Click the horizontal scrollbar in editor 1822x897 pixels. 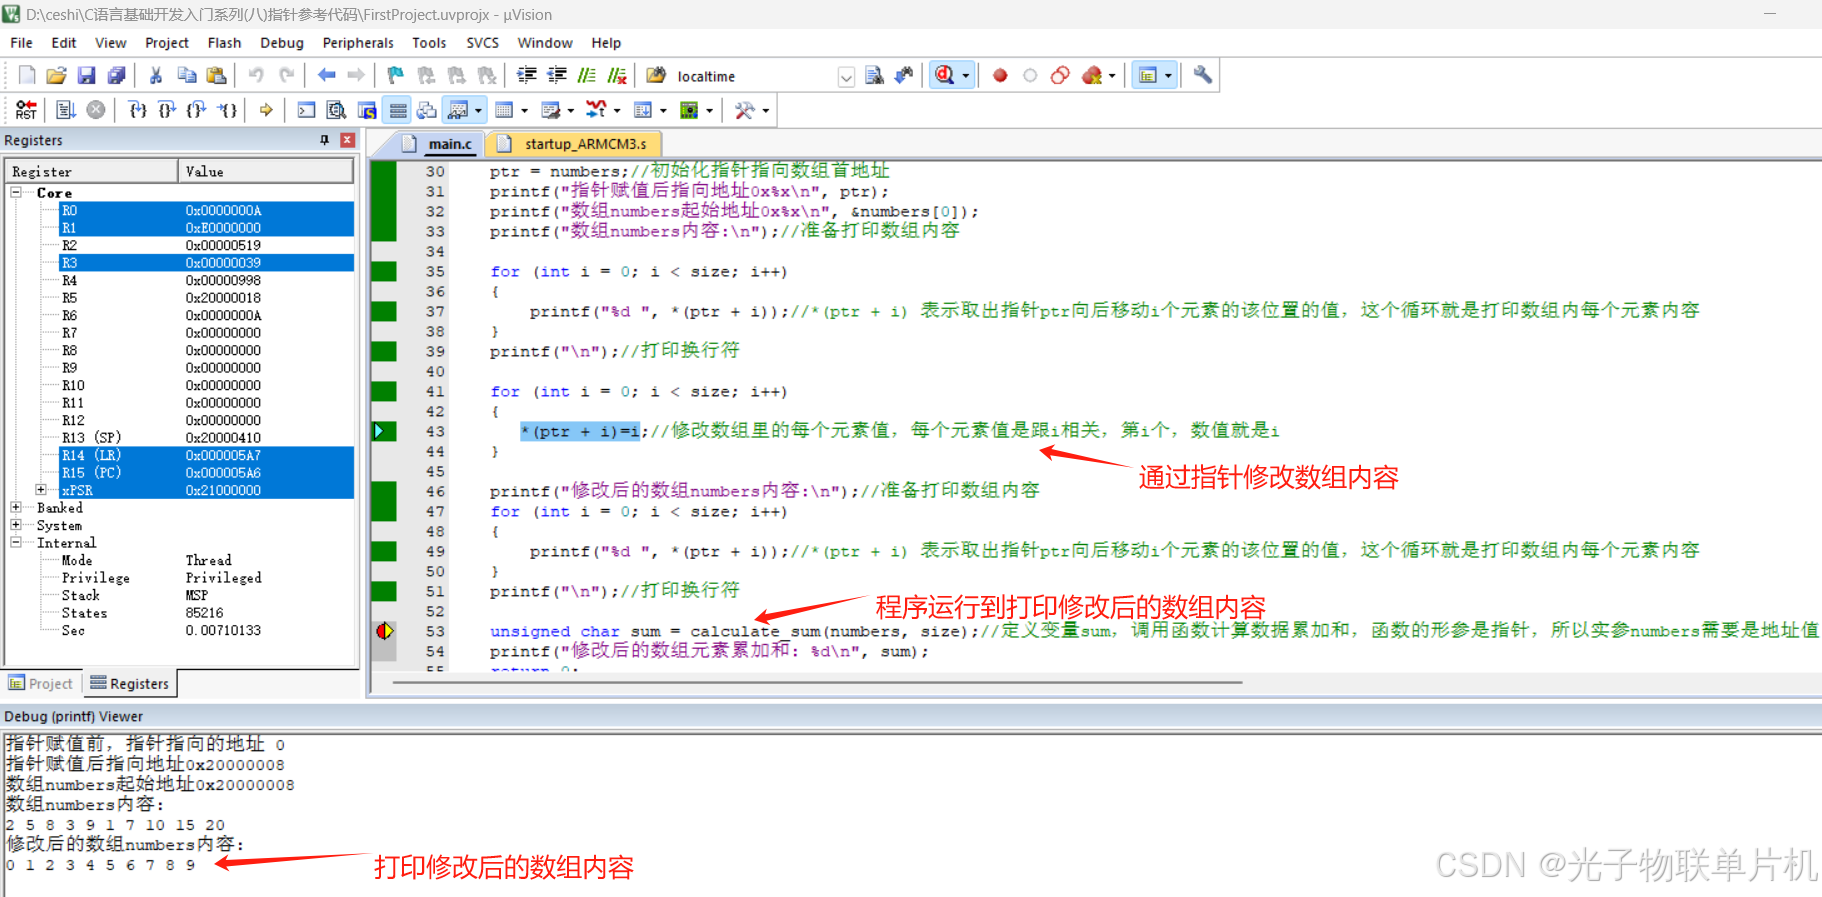pos(818,682)
